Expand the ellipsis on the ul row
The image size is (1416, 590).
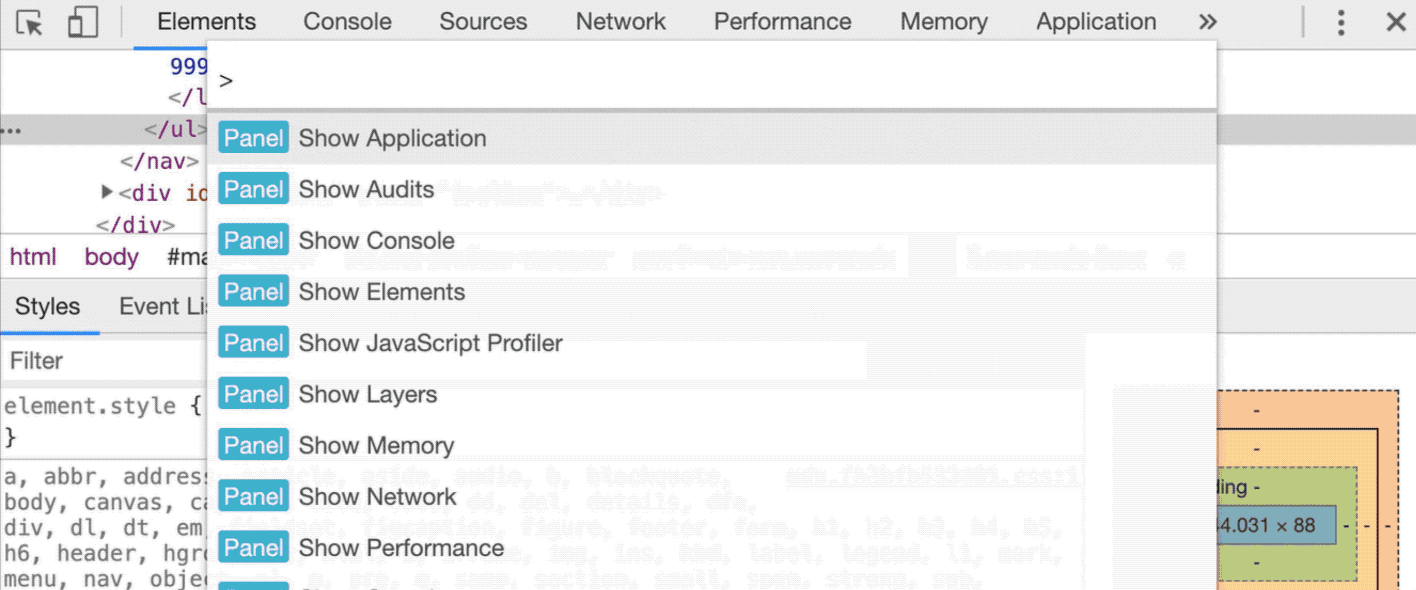(11, 131)
